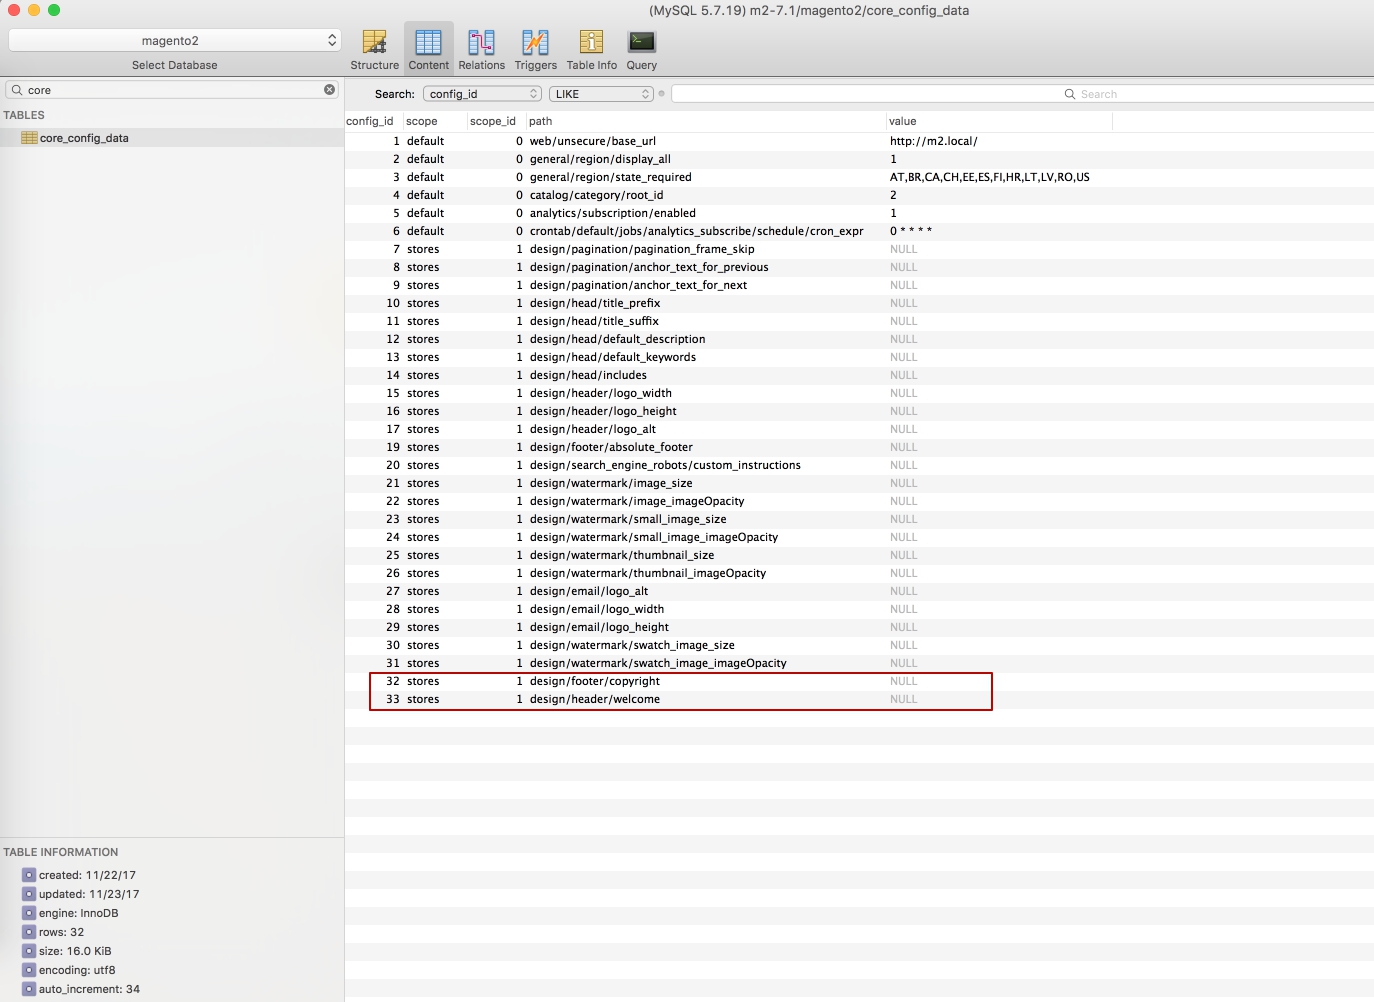
Task: Click the rows: 32 info line
Action: 61,932
